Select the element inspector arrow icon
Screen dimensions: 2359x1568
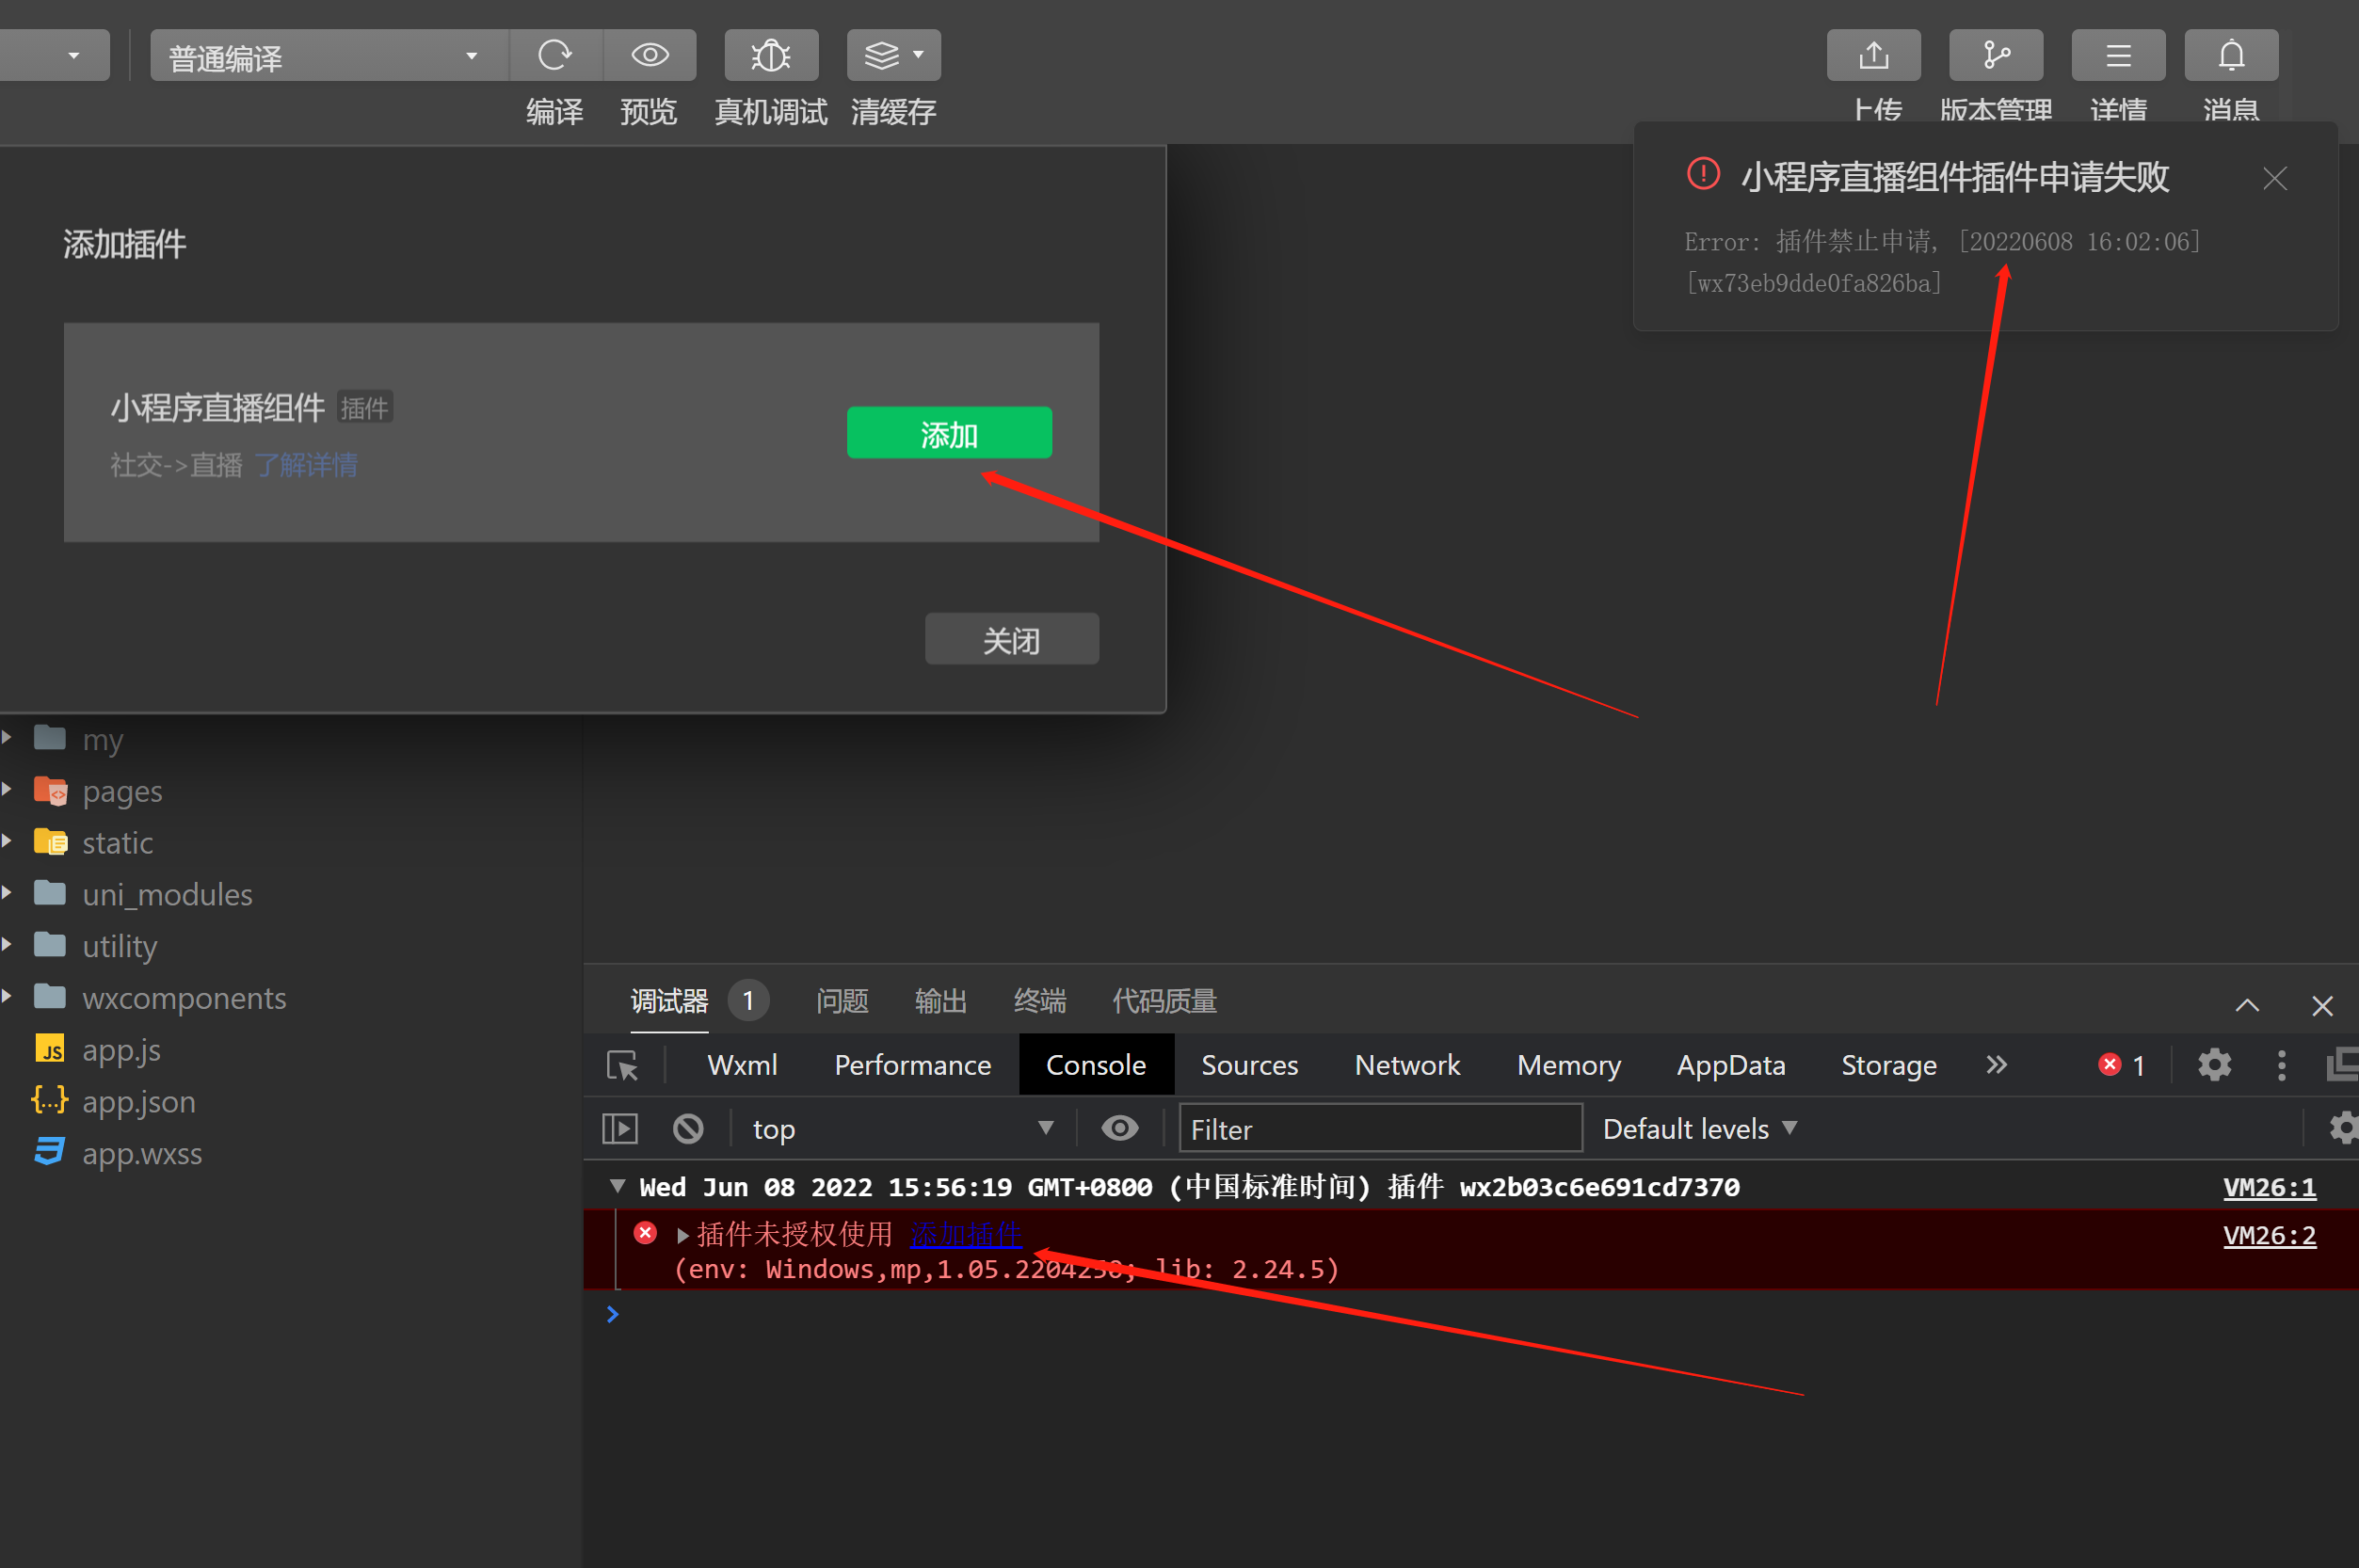pos(622,1065)
